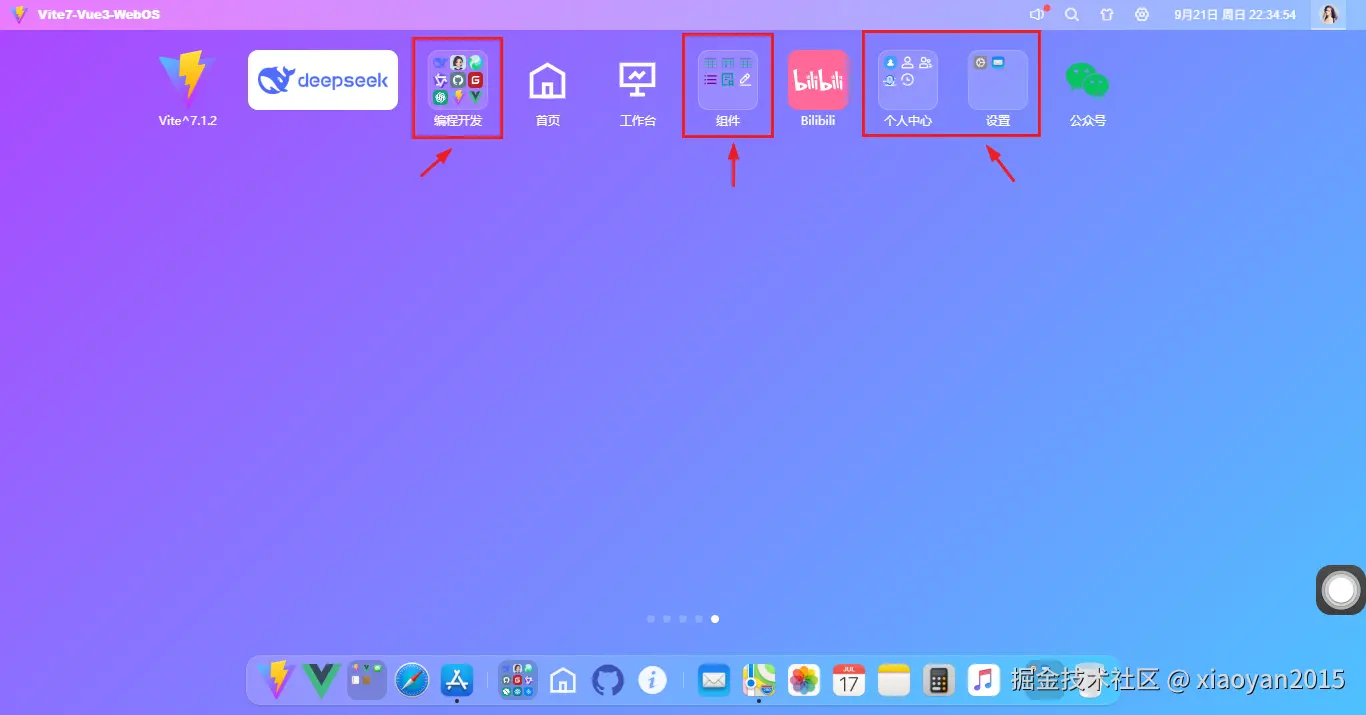Go to the second desktop page dot
Screen dimensions: 1366x715
667,619
